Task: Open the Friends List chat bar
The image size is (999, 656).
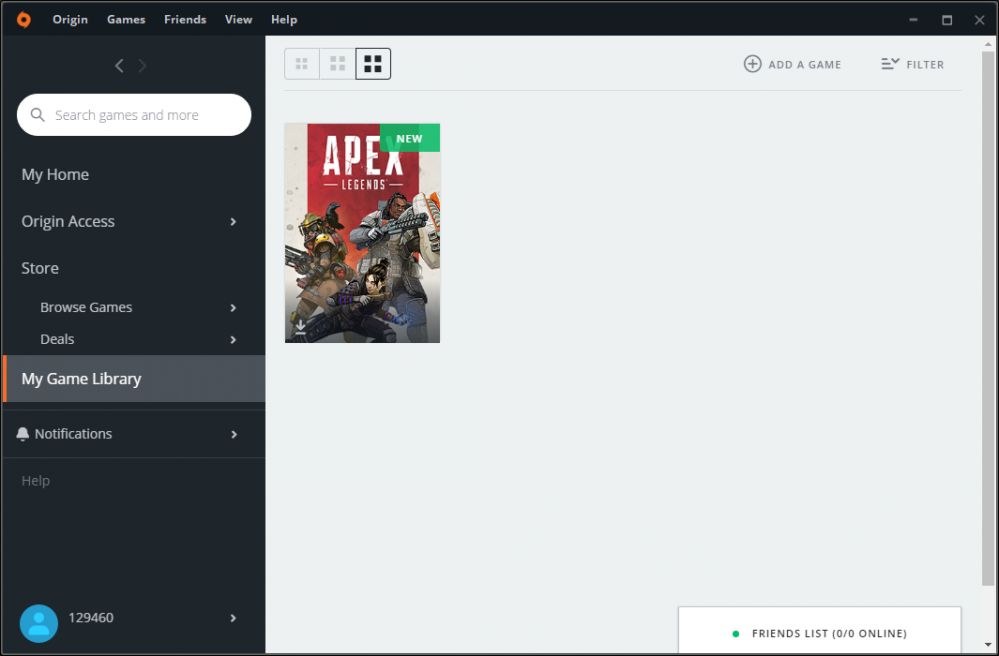Action: (819, 630)
